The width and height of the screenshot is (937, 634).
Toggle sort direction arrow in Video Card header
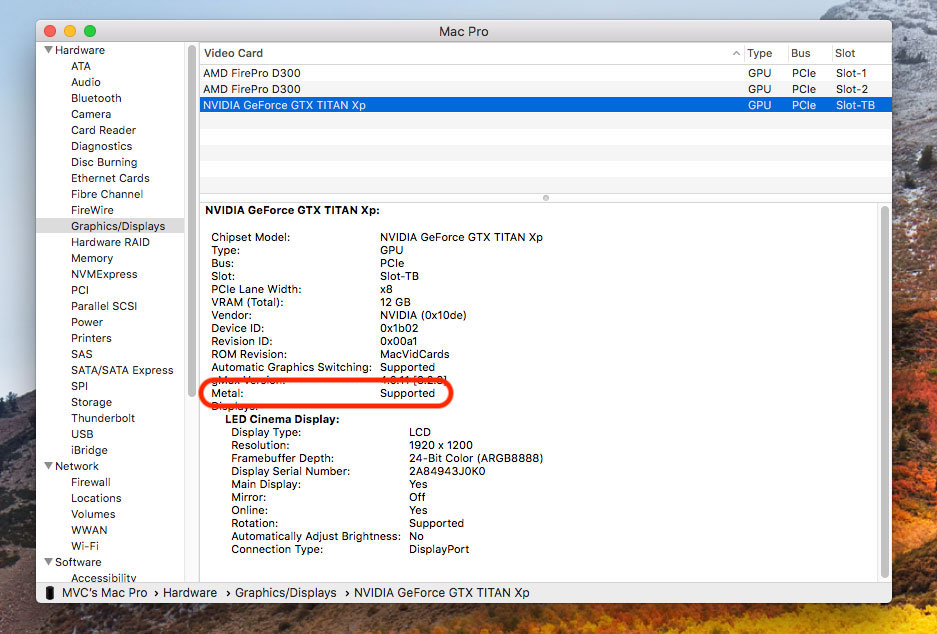pos(736,53)
